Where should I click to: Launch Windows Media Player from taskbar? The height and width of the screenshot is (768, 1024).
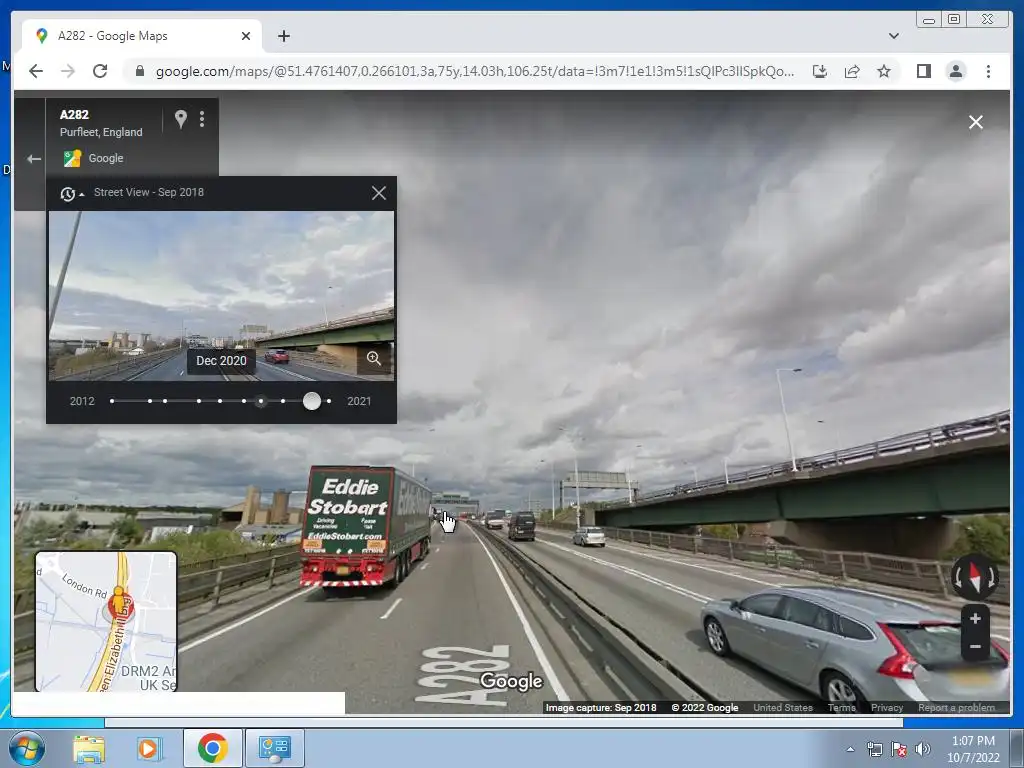(x=149, y=749)
